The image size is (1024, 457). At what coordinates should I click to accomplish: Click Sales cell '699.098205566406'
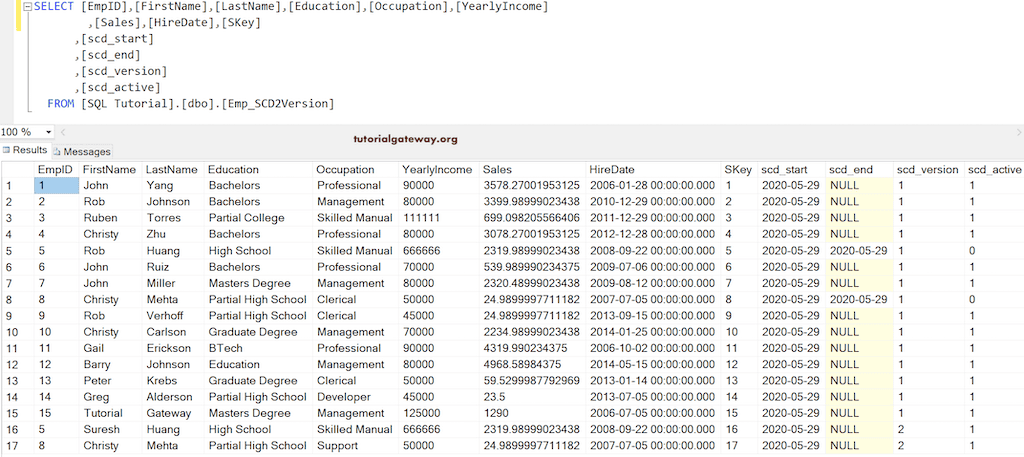(532, 218)
